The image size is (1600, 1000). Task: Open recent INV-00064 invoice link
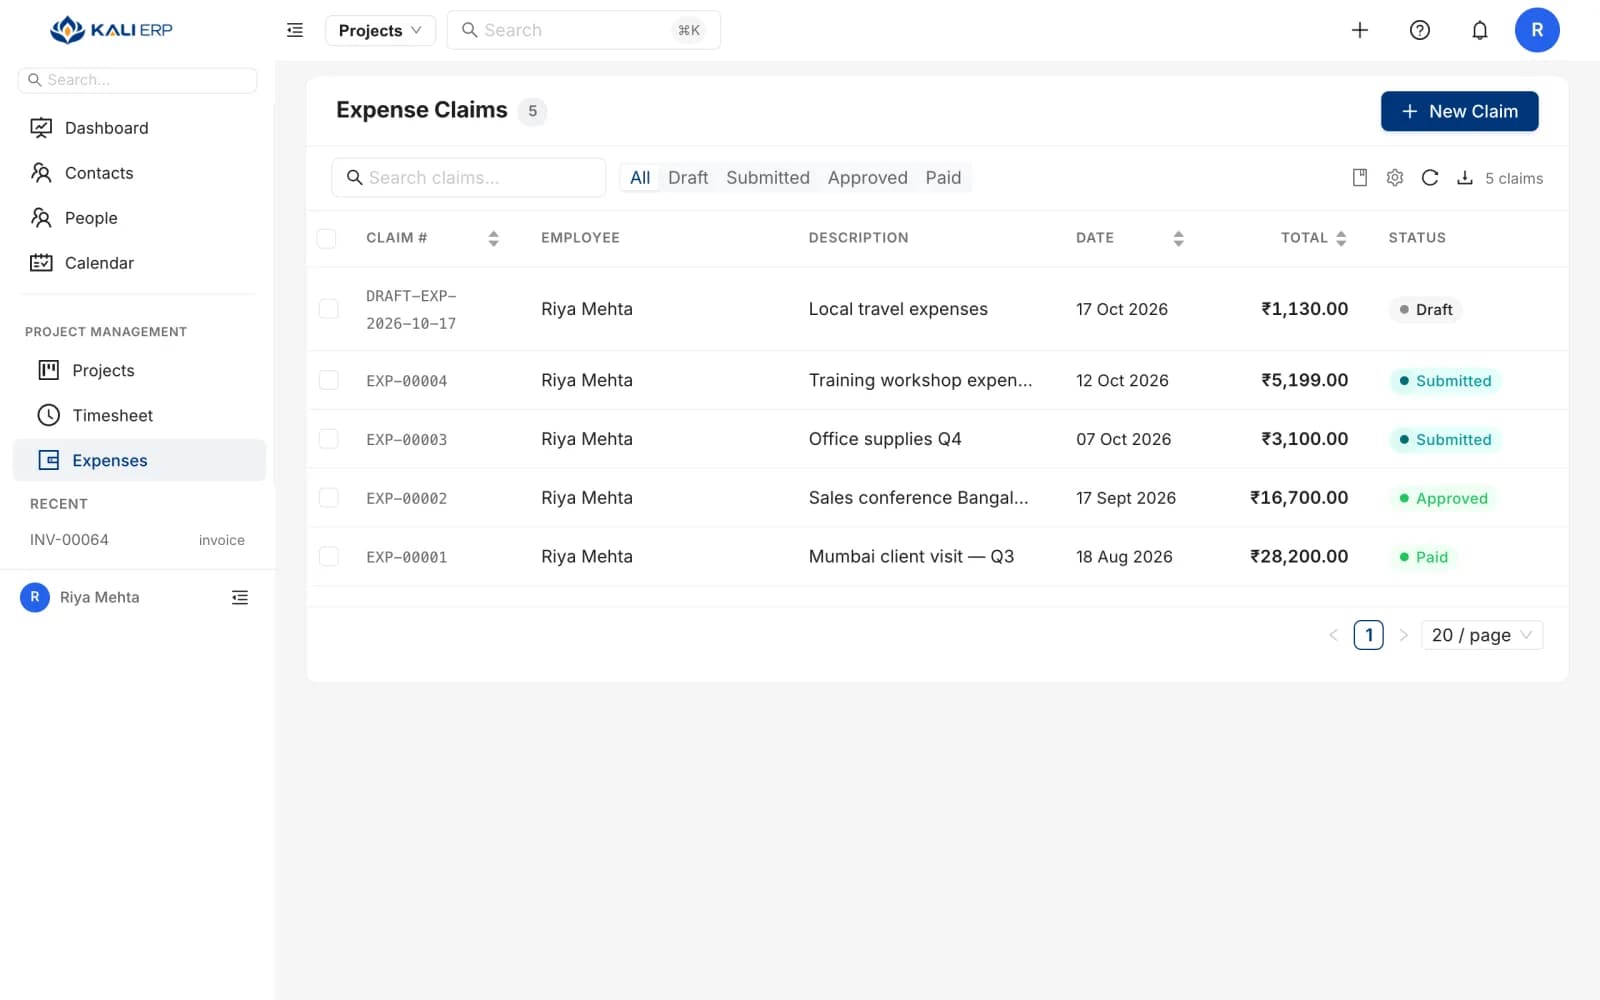click(137, 540)
